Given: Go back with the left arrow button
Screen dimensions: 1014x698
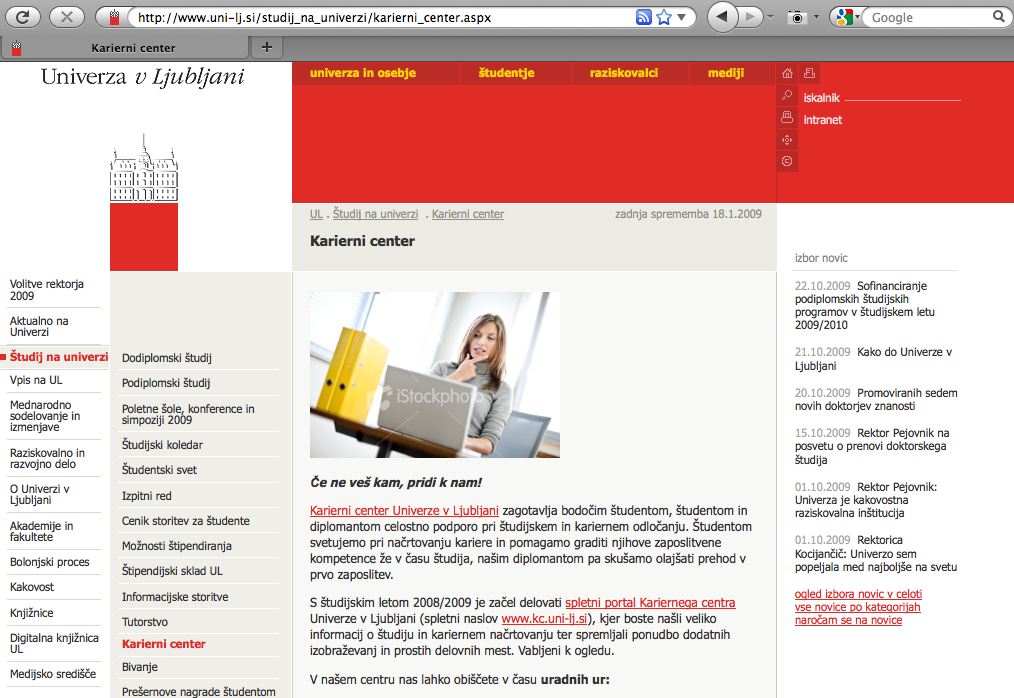Looking at the screenshot, I should pyautogui.click(x=722, y=17).
